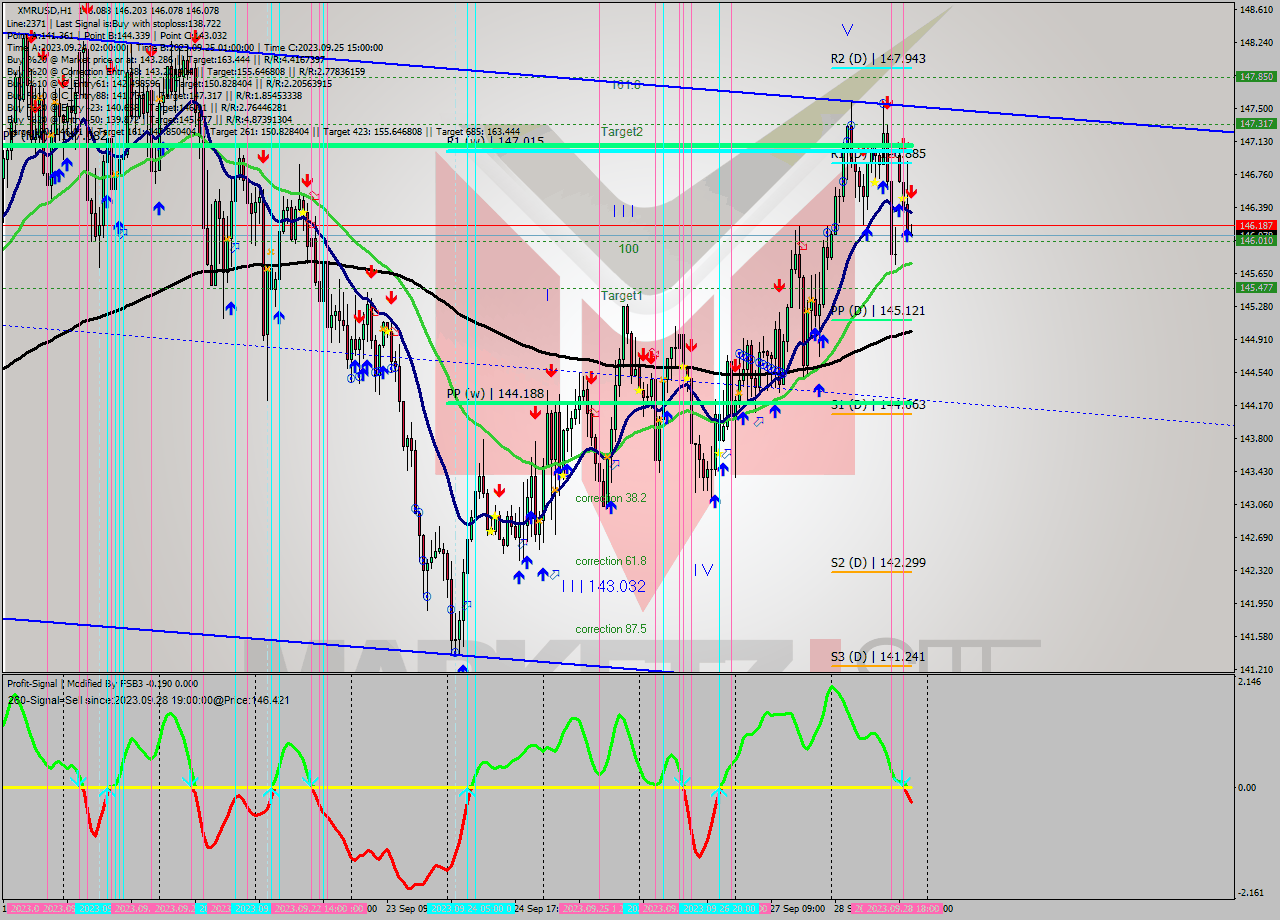Select the Target2 label near the green line

tap(621, 132)
